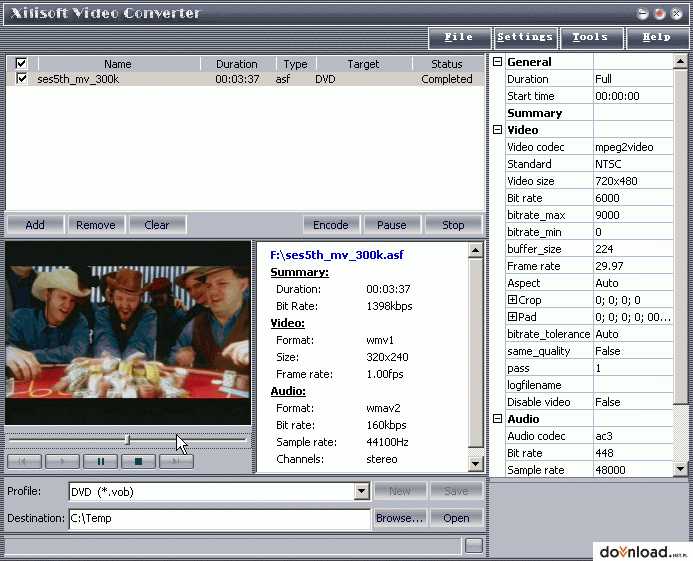Click the Duration column header
Screen dimensions: 693x561
[237, 64]
